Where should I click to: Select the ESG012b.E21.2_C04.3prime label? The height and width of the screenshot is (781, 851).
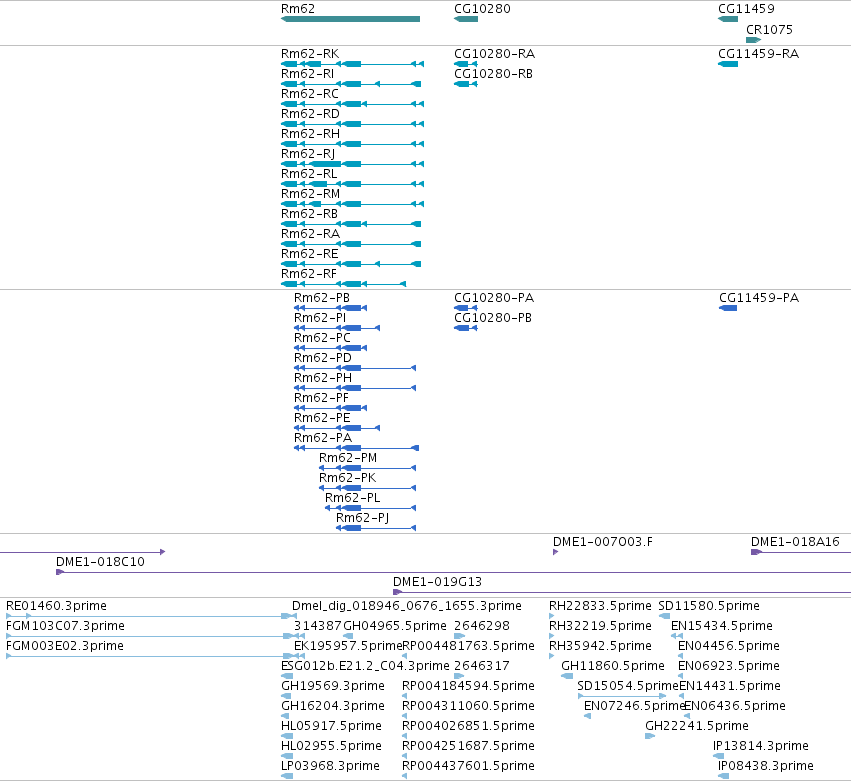point(365,666)
